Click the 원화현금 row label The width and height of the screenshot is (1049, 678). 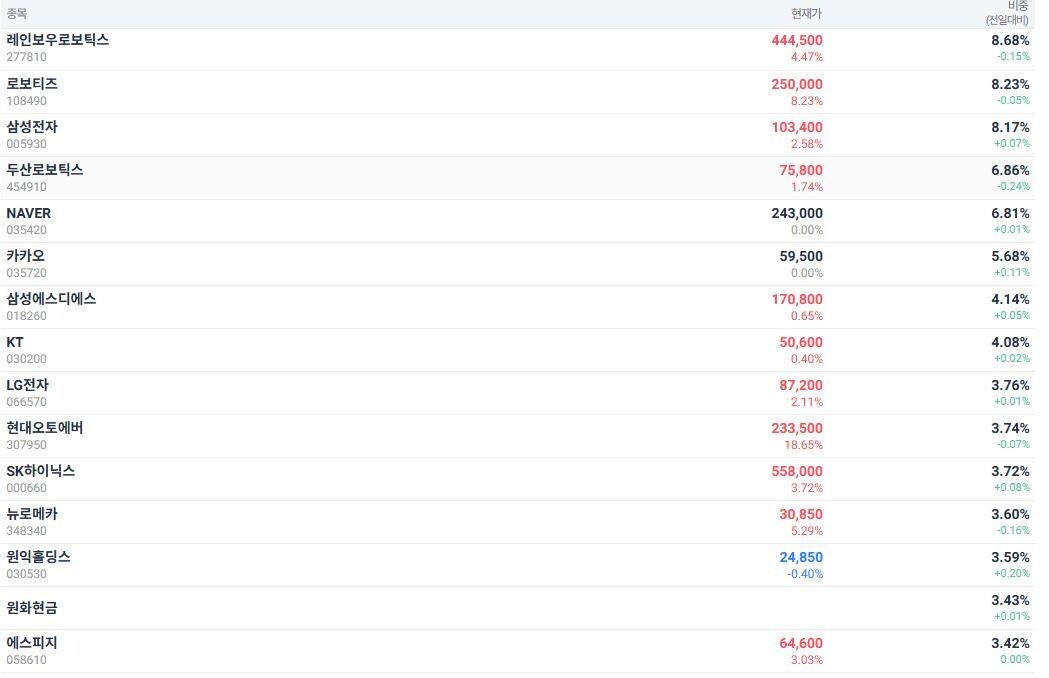point(32,608)
